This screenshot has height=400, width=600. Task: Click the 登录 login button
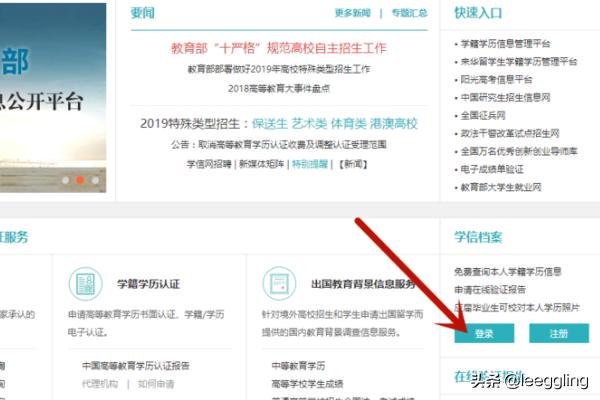[484, 333]
